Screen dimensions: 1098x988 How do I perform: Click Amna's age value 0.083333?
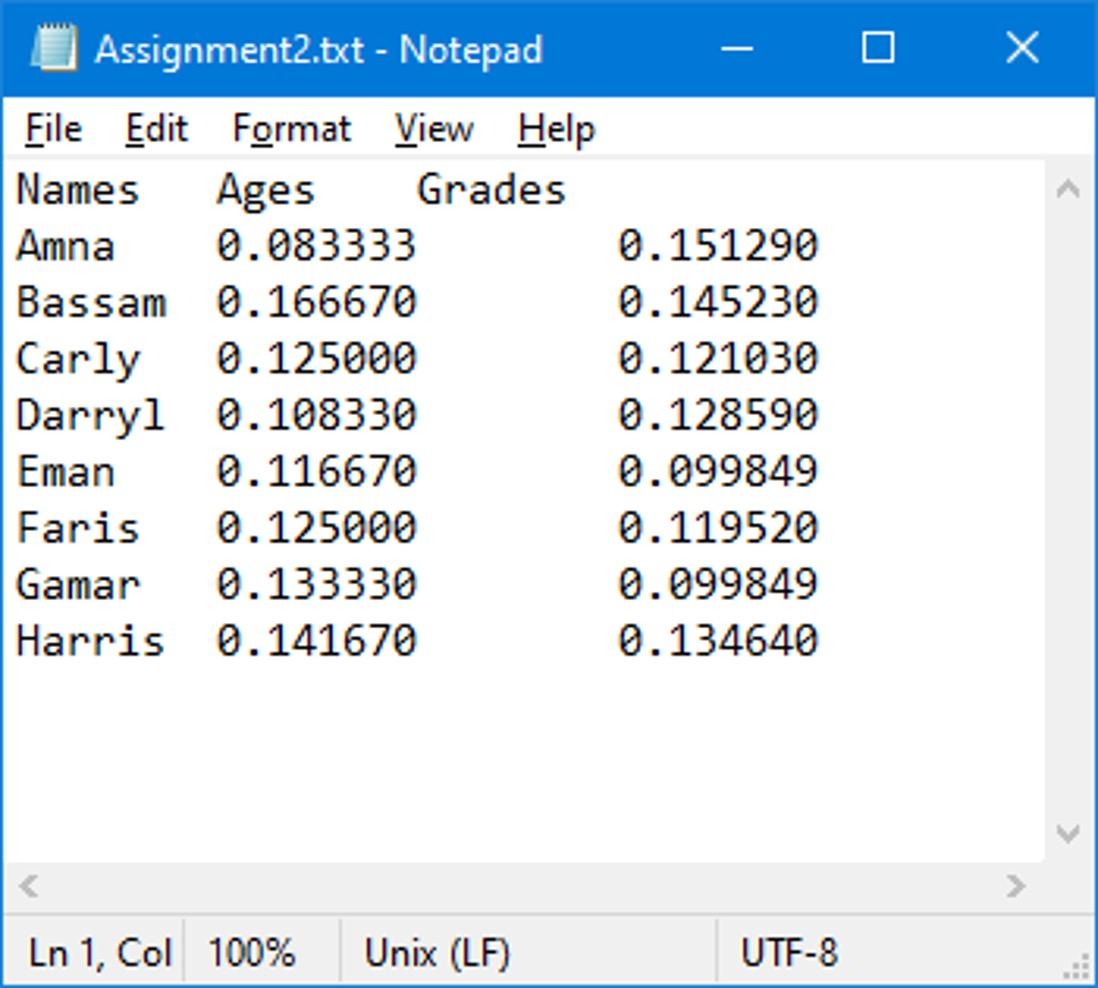click(317, 246)
